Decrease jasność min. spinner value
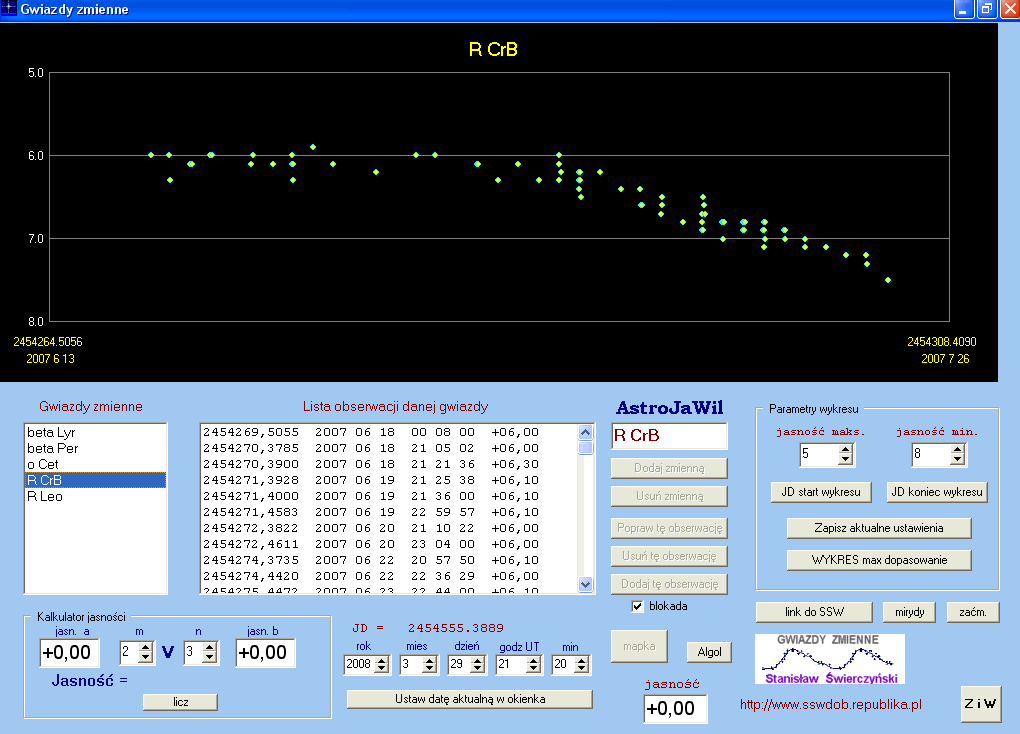Image resolution: width=1020 pixels, height=734 pixels. pos(957,459)
